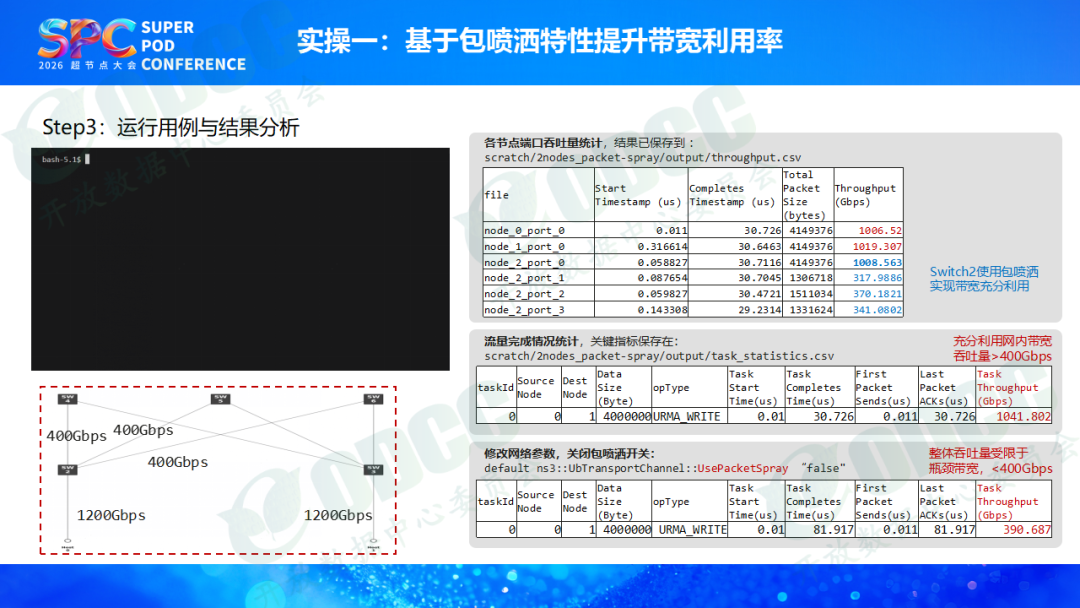Click the node_2_port_3 file cell
This screenshot has width=1080, height=608.
[524, 310]
